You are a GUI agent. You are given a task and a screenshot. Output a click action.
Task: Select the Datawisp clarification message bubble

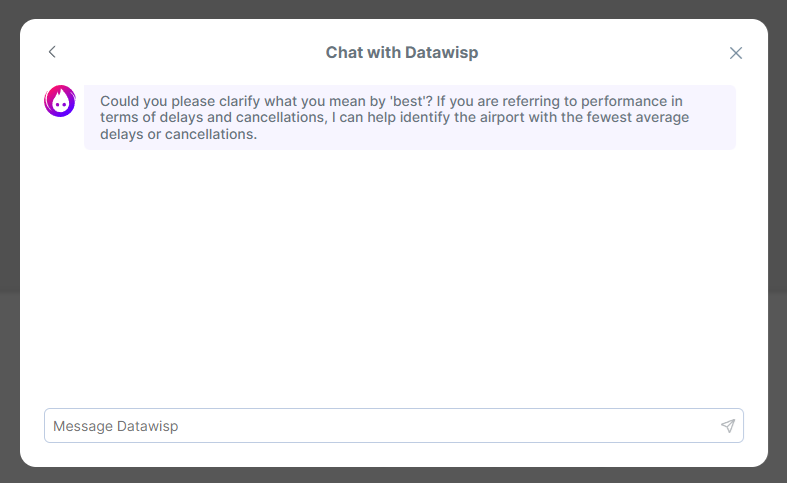(410, 118)
